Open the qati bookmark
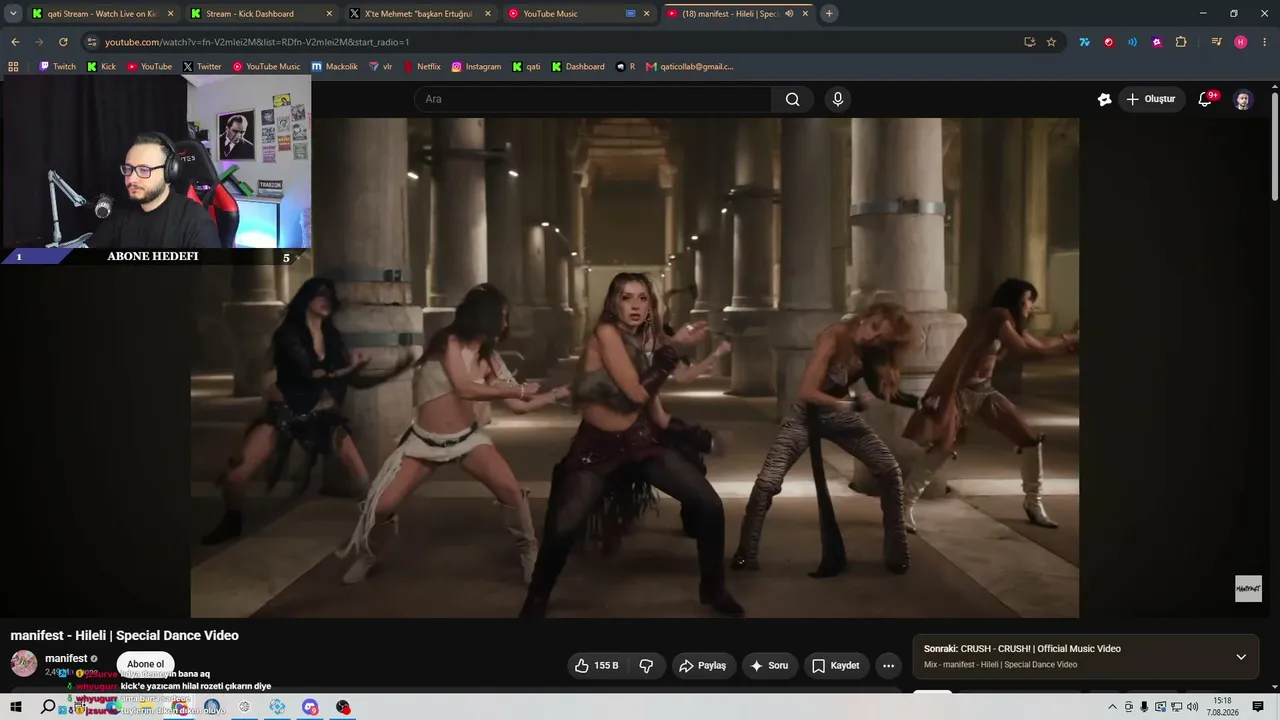Screen dimensions: 1280x720 (x=526, y=67)
